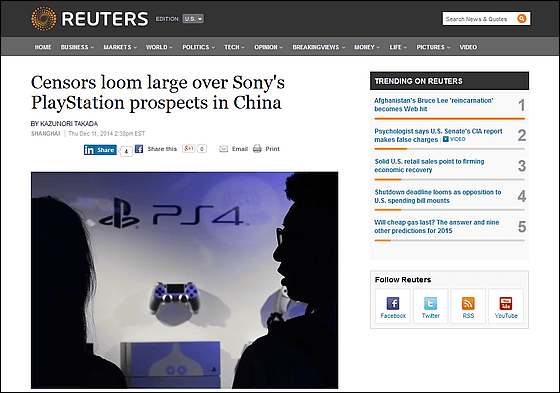Click the Trending on Reuters header
The width and height of the screenshot is (560, 393).
449,81
